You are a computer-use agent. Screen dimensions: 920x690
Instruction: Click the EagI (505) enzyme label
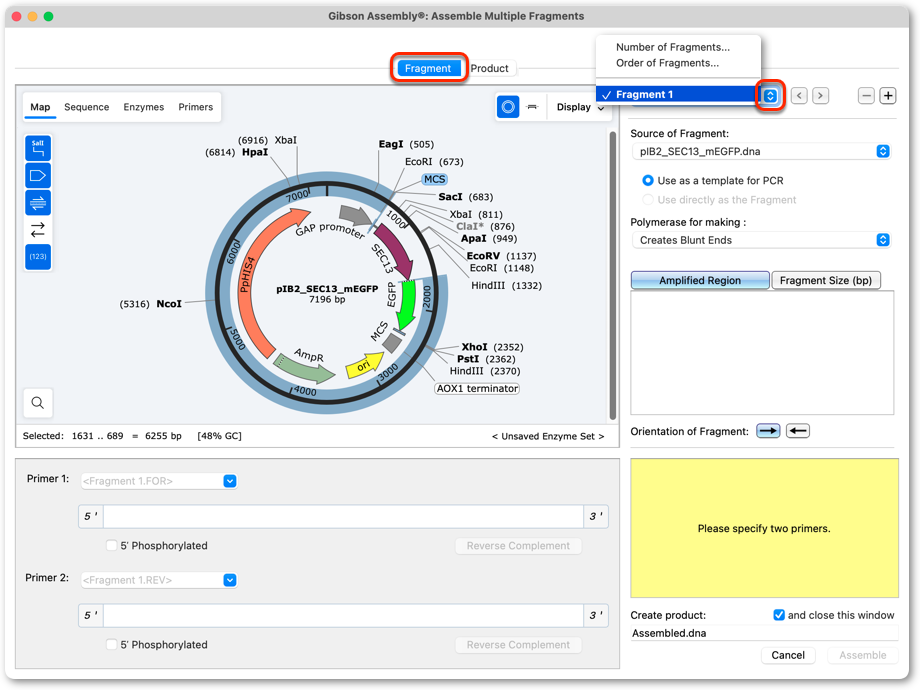tap(406, 144)
